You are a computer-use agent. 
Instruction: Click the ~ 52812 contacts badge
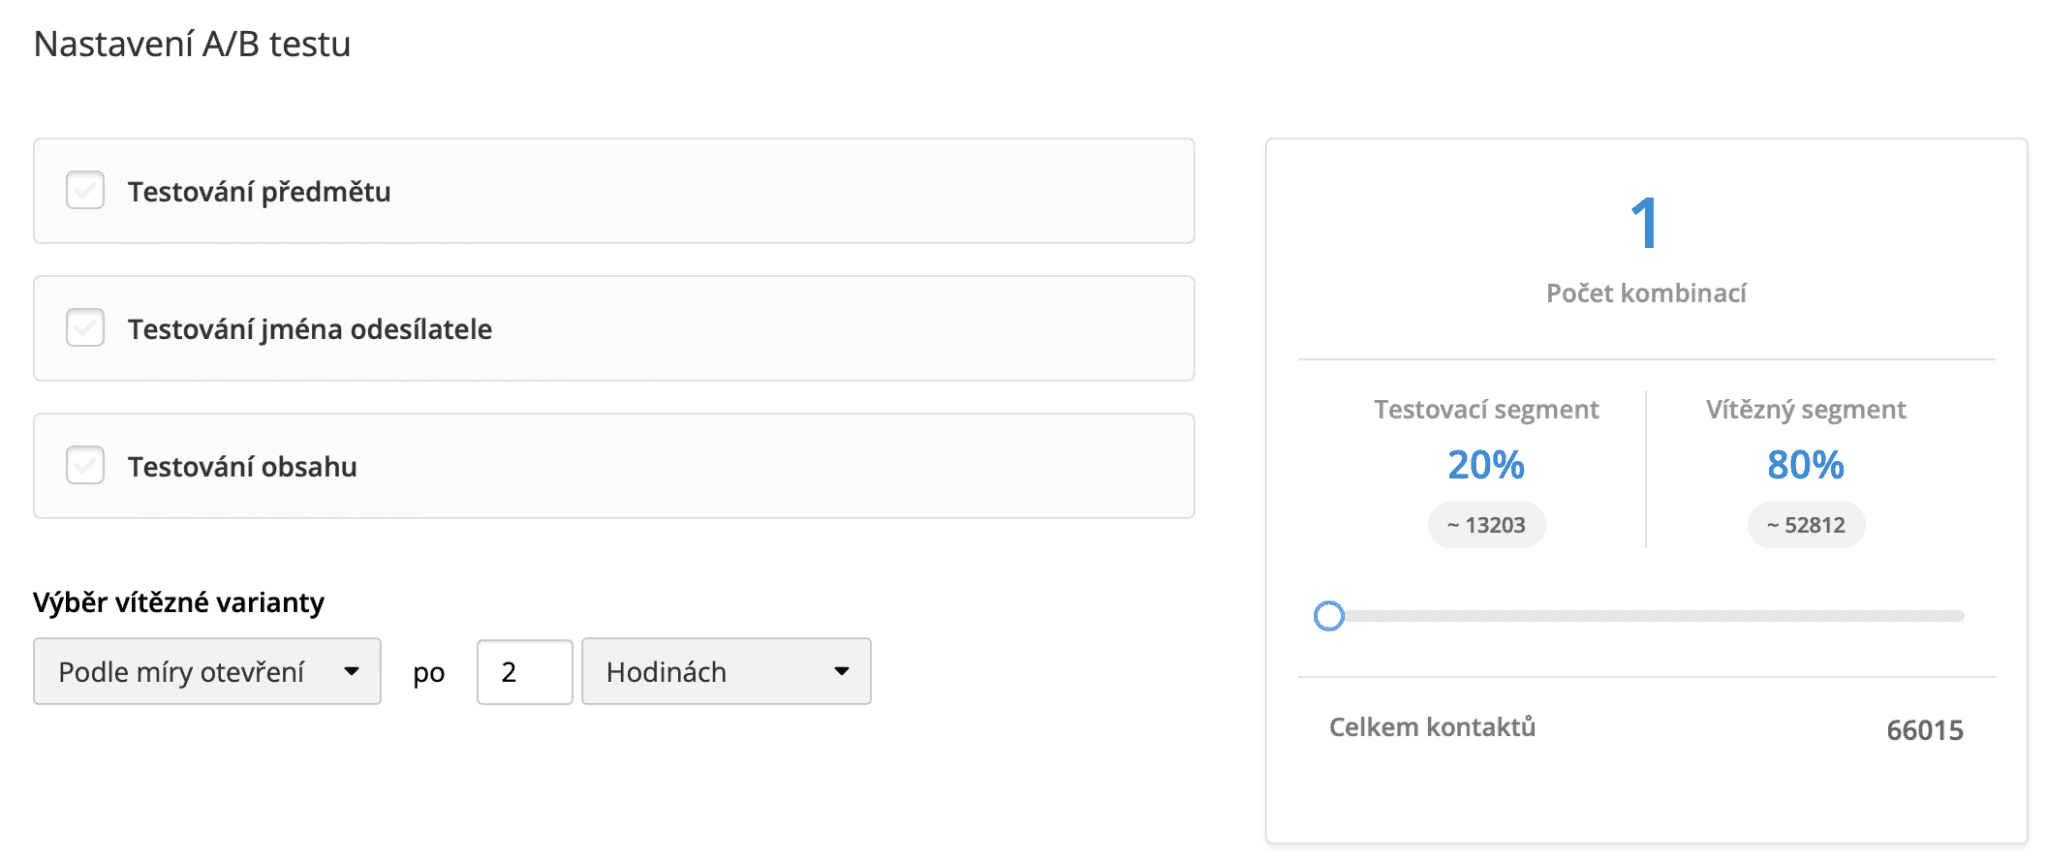click(1806, 525)
